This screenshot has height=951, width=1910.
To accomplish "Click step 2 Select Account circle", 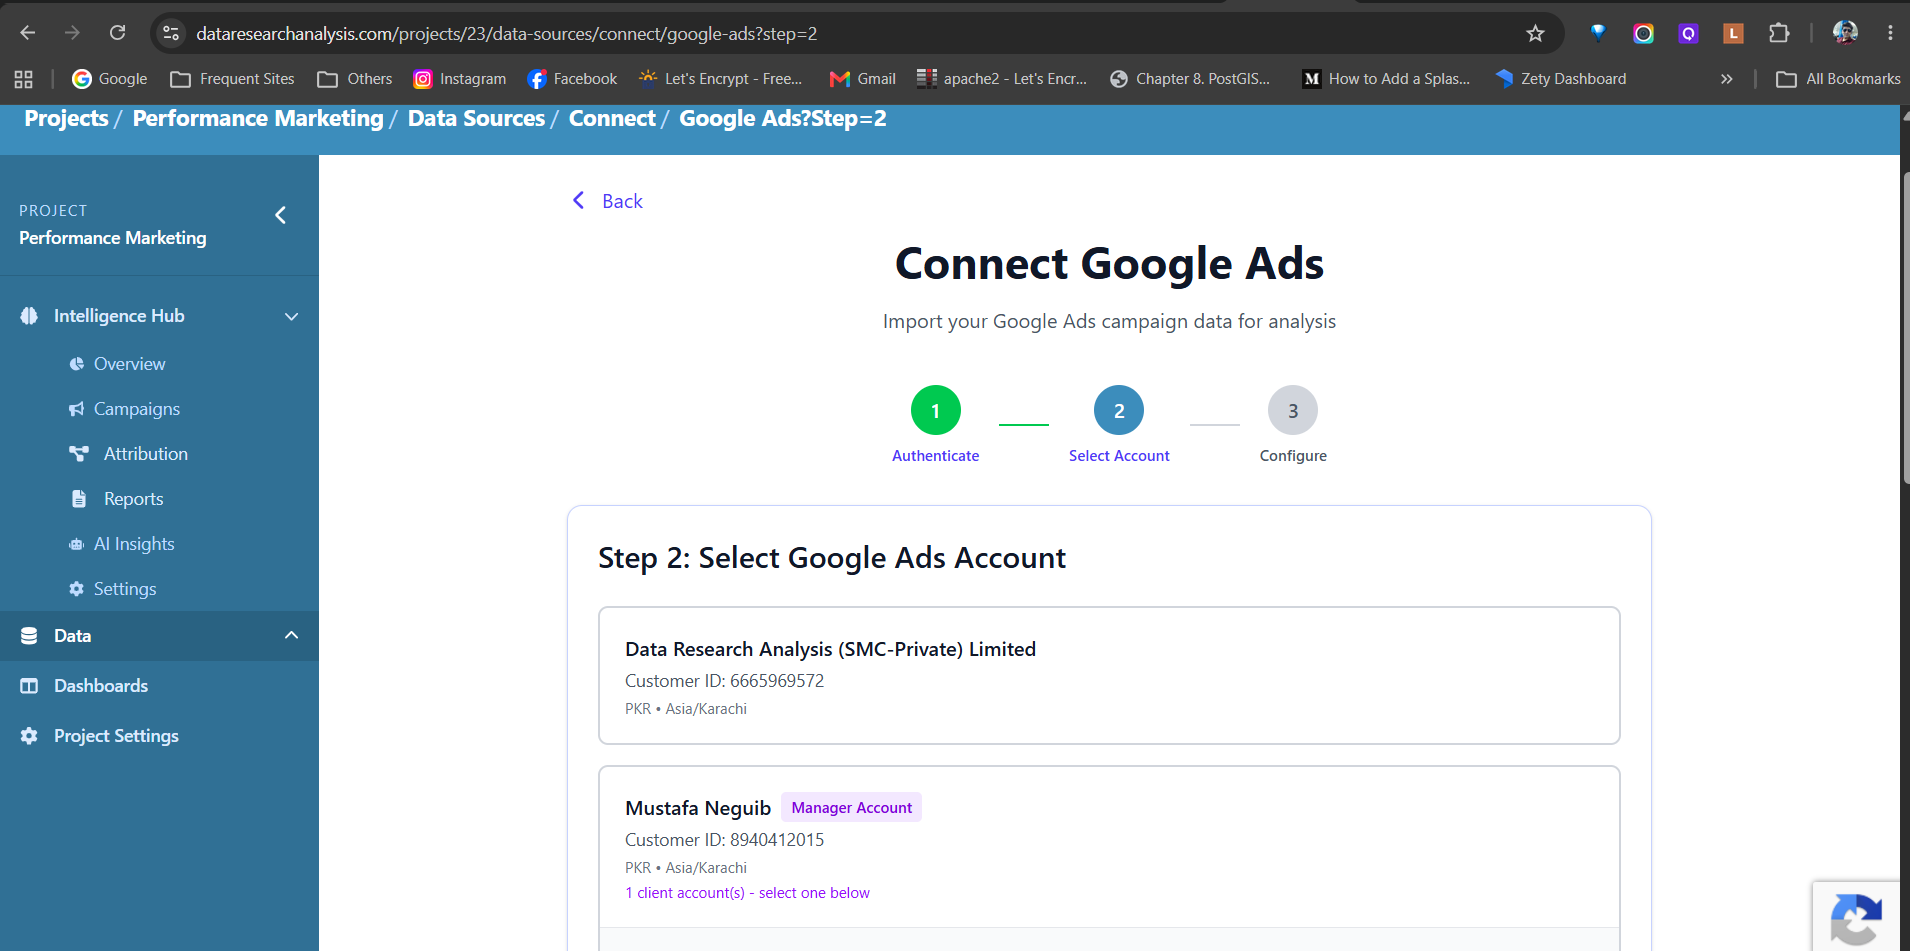I will point(1119,410).
